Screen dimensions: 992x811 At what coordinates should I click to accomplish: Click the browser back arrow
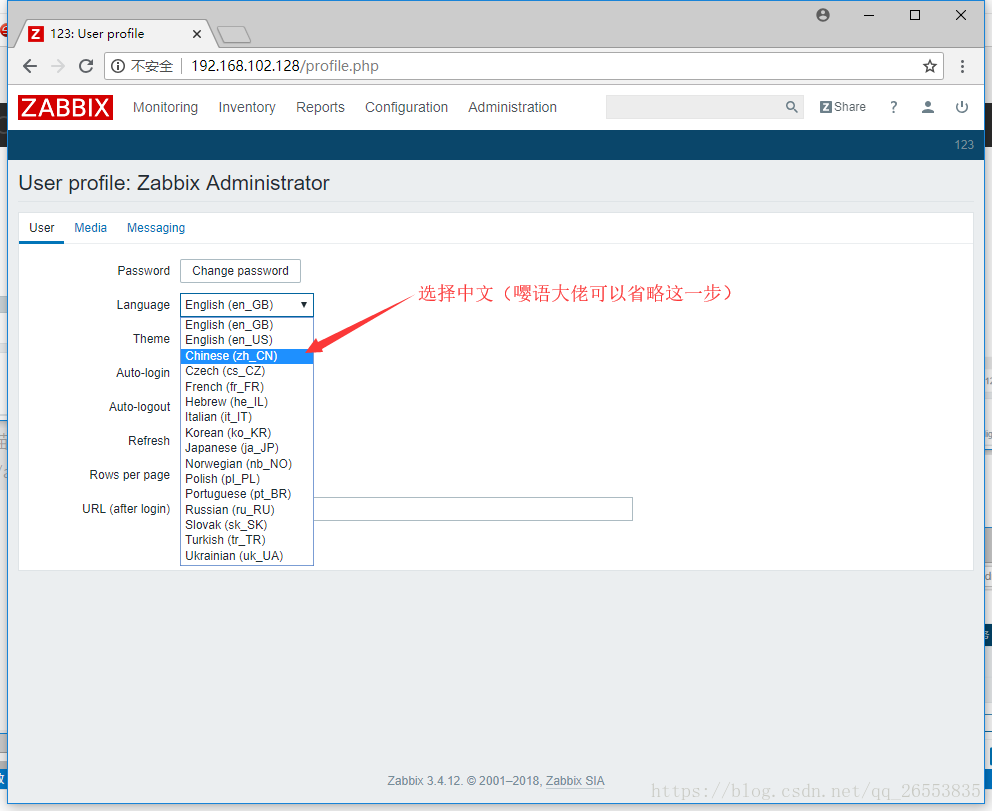(30, 66)
